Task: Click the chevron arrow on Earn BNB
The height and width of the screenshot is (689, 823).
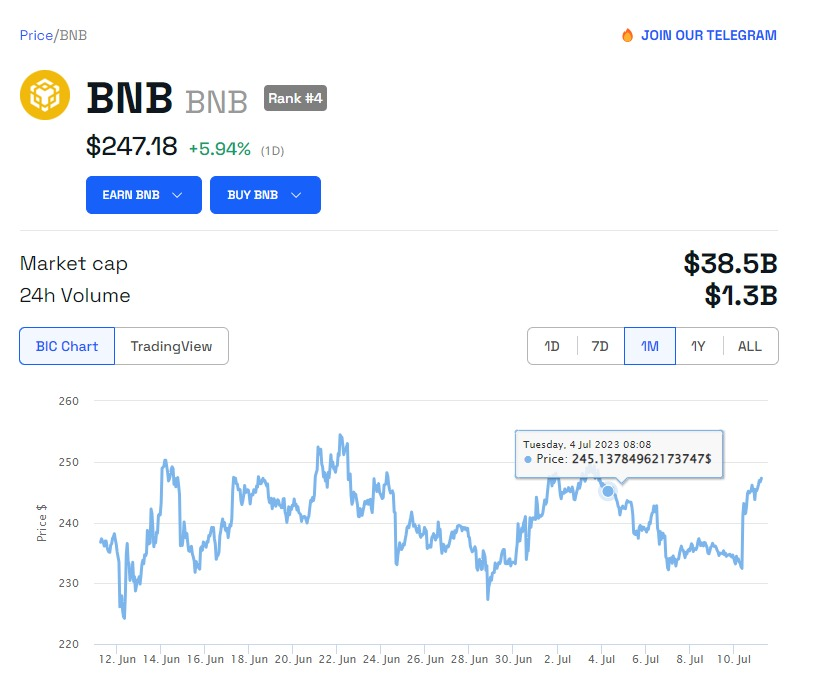Action: coord(177,195)
